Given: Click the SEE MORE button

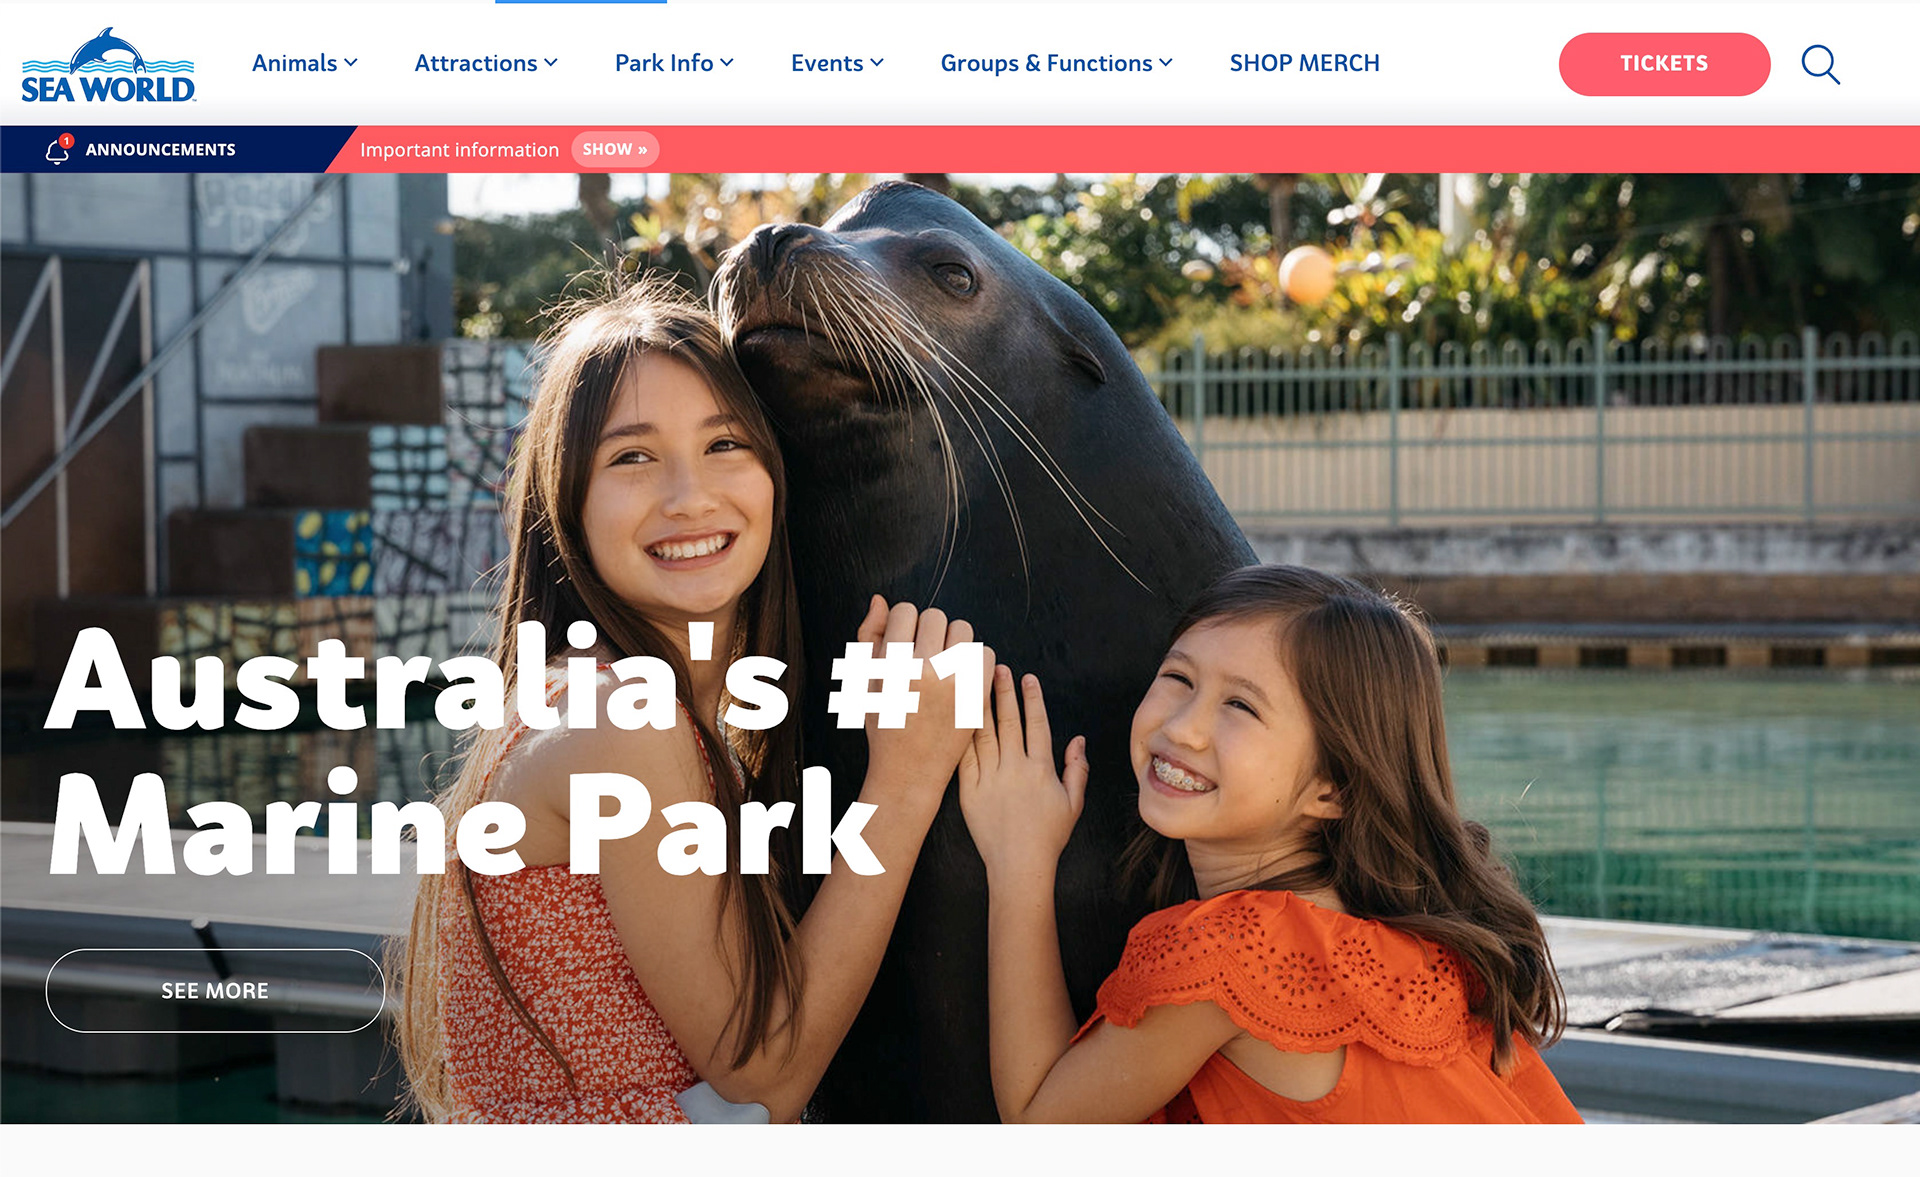Looking at the screenshot, I should coord(215,990).
